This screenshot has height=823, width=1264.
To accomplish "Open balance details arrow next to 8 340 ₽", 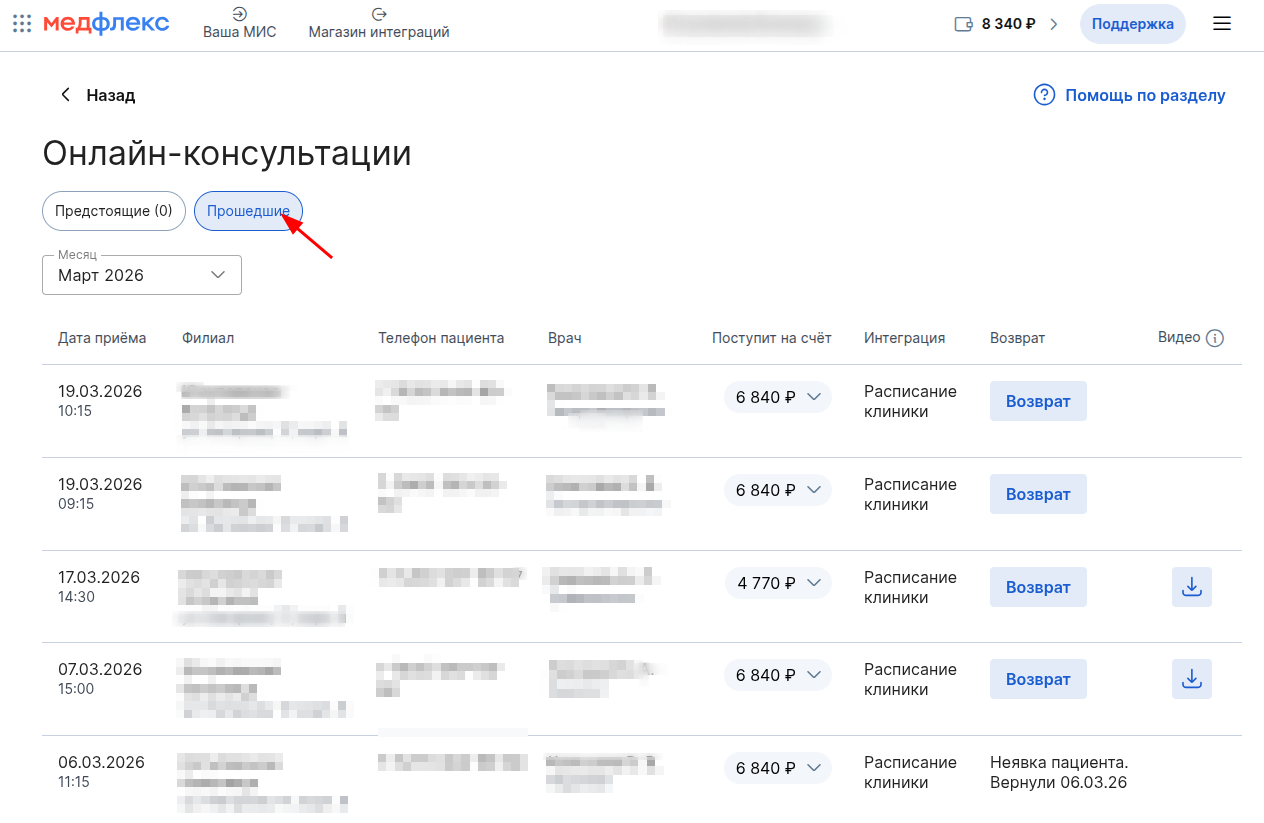I will coord(1053,24).
